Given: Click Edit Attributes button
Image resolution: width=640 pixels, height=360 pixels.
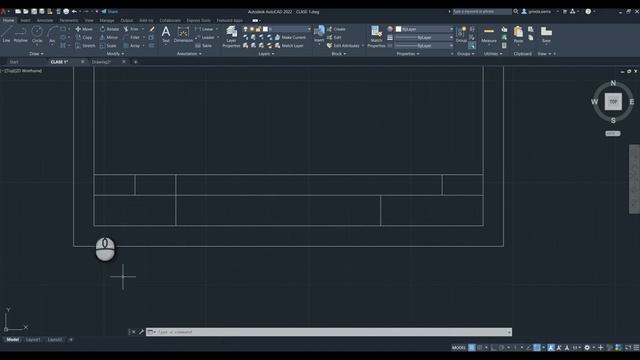Looking at the screenshot, I should pos(344,46).
